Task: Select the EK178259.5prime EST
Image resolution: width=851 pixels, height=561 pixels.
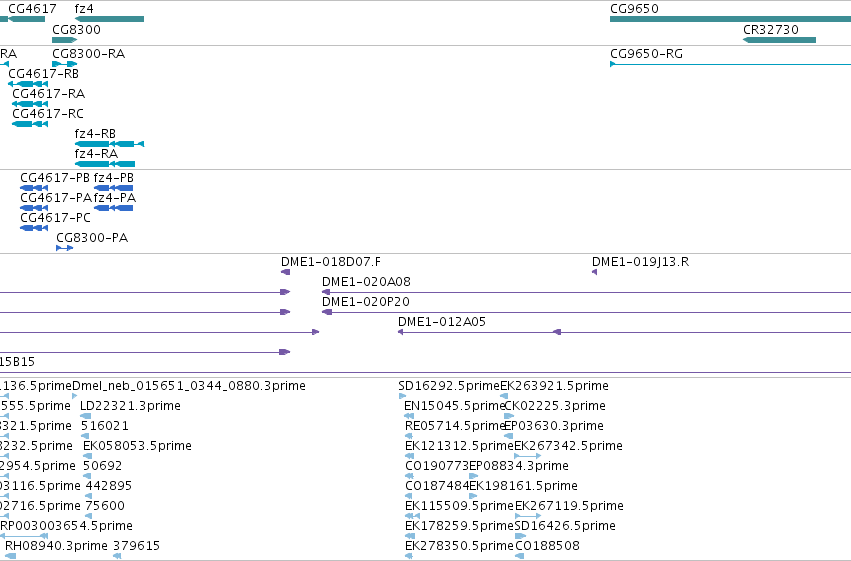Action: (x=409, y=536)
